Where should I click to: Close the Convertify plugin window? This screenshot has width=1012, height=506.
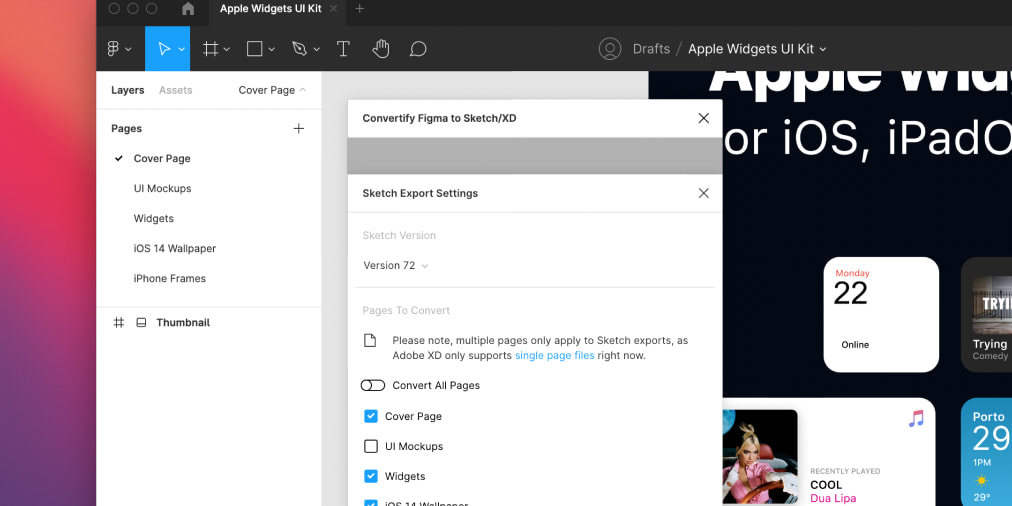coord(703,118)
